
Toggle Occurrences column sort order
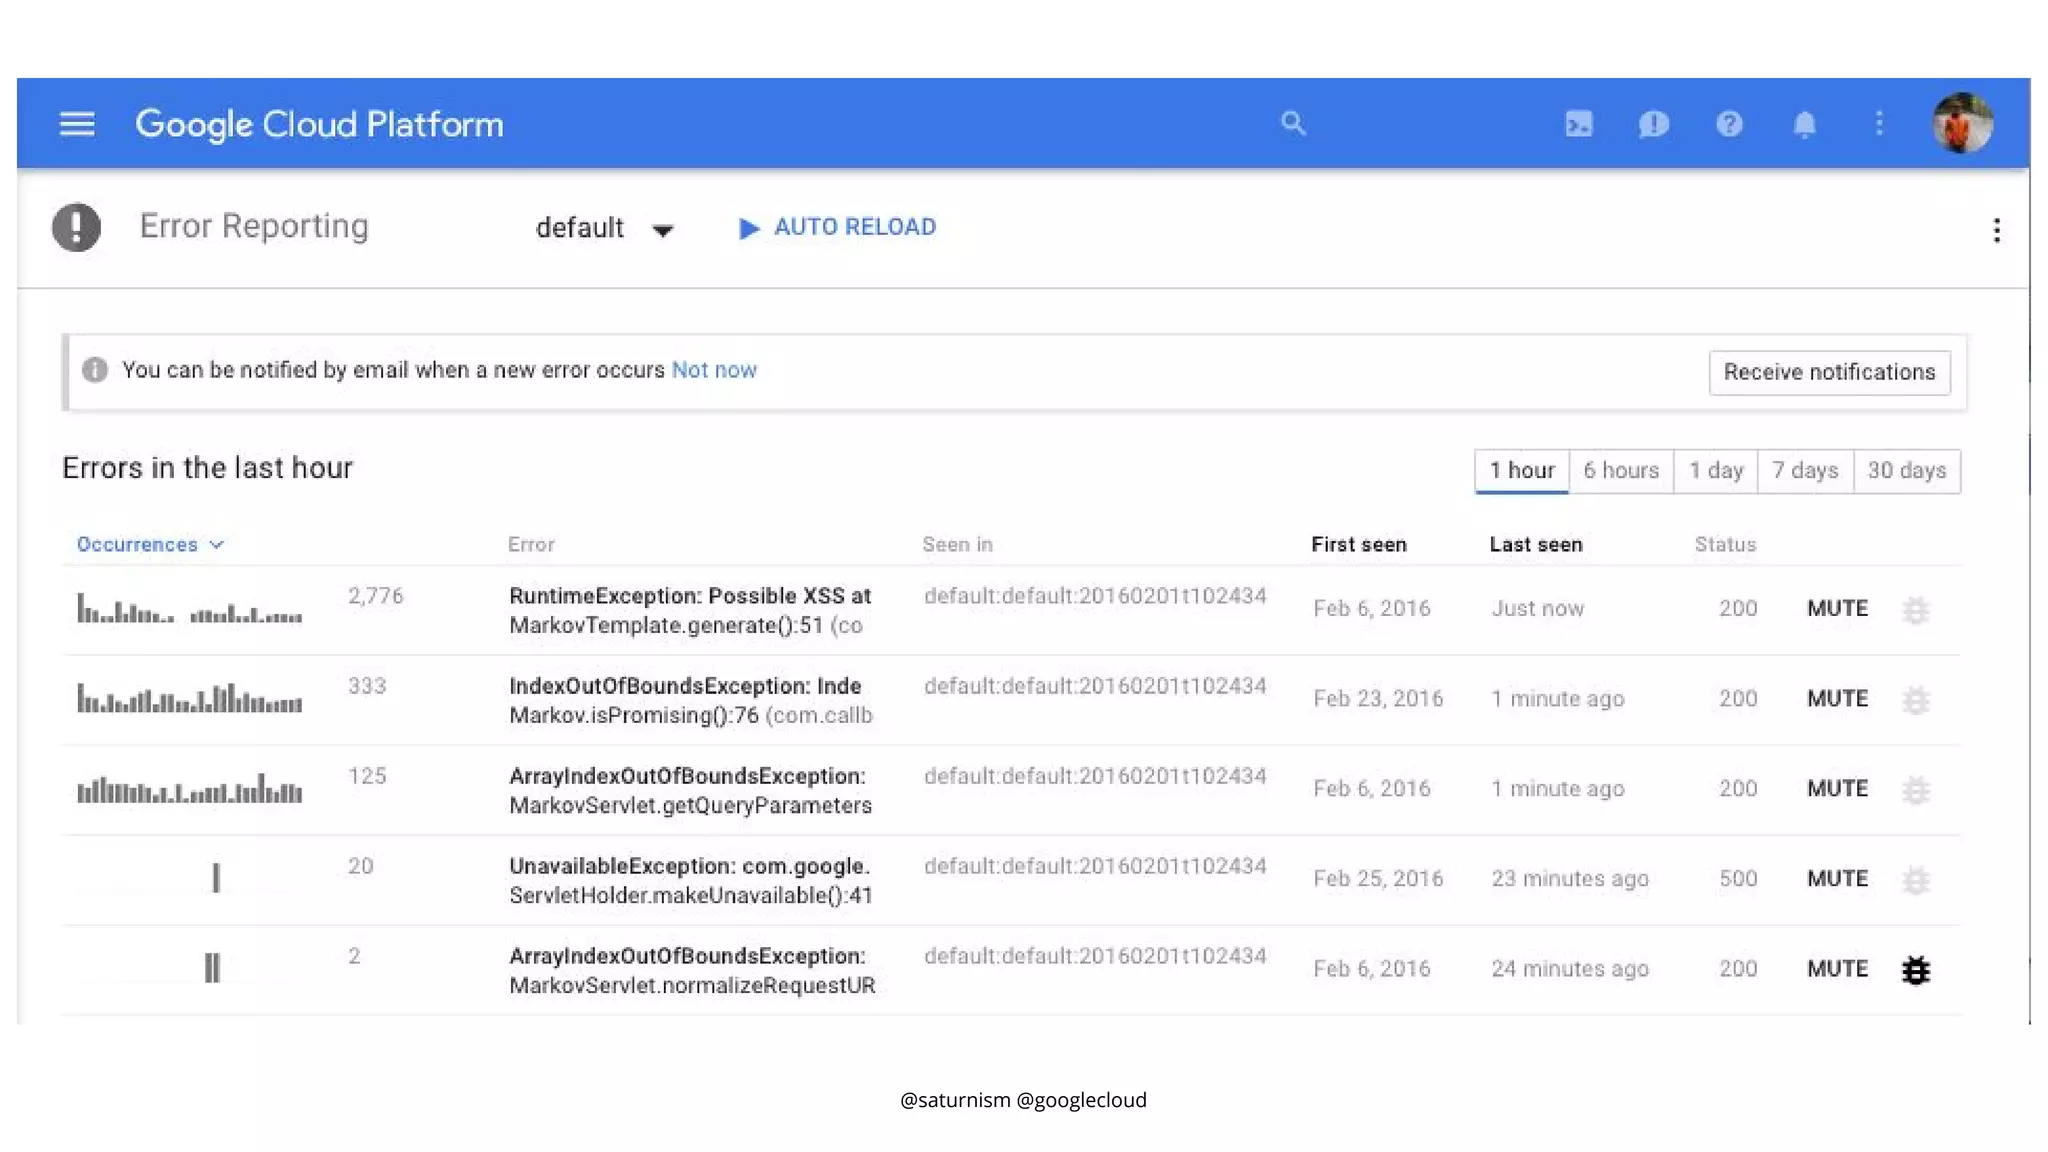[x=150, y=544]
